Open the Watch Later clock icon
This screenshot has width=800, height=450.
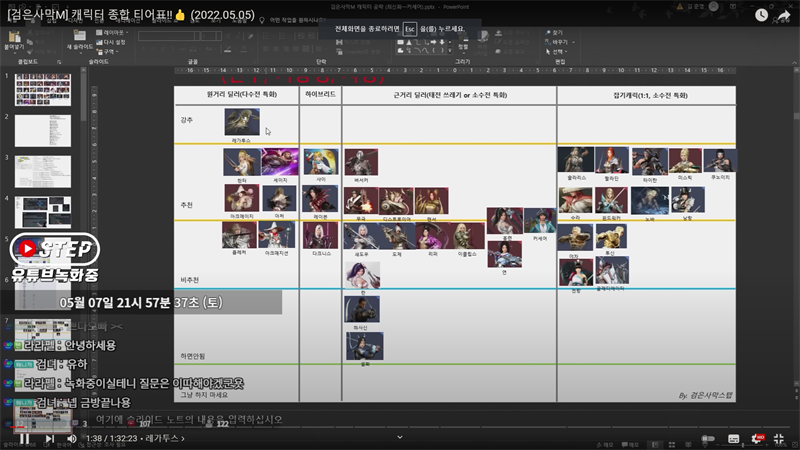[x=762, y=15]
